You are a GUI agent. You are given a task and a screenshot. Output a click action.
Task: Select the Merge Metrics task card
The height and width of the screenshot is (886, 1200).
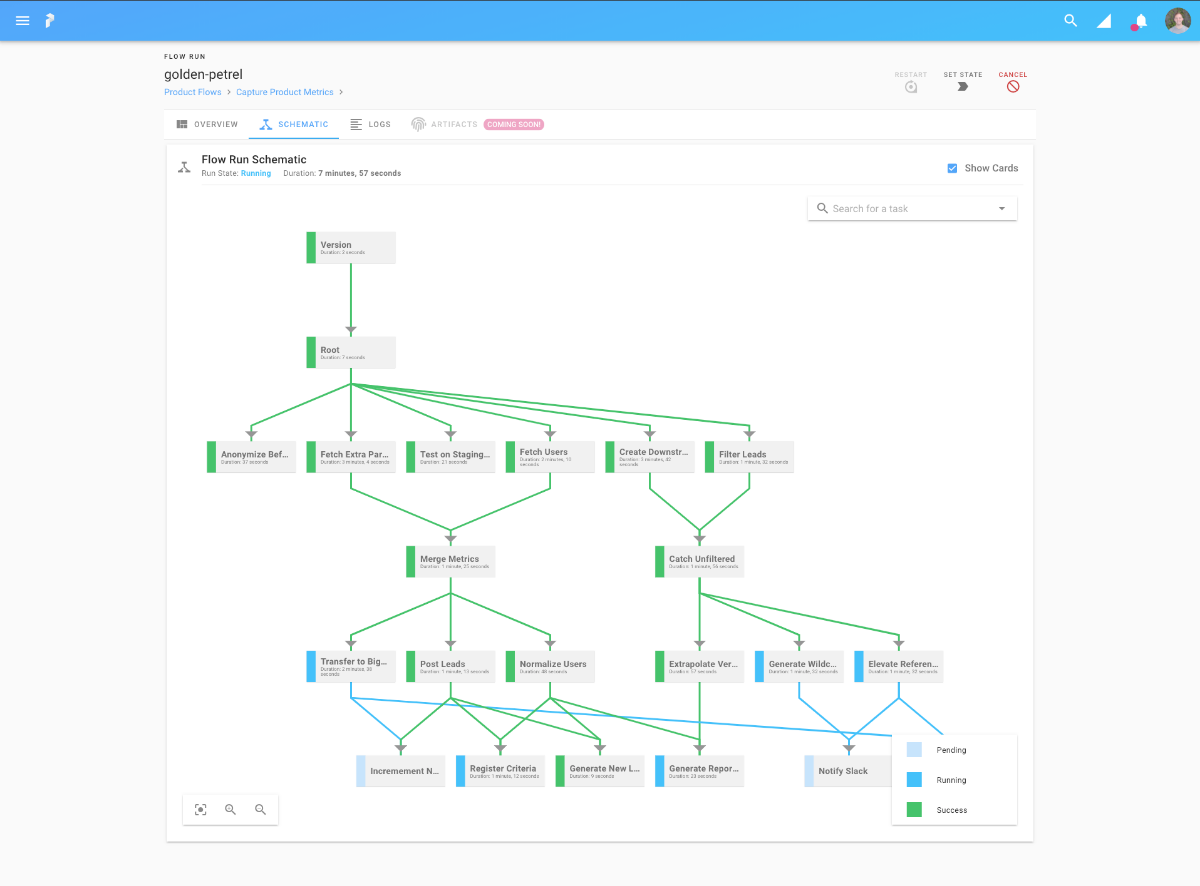[x=450, y=561]
